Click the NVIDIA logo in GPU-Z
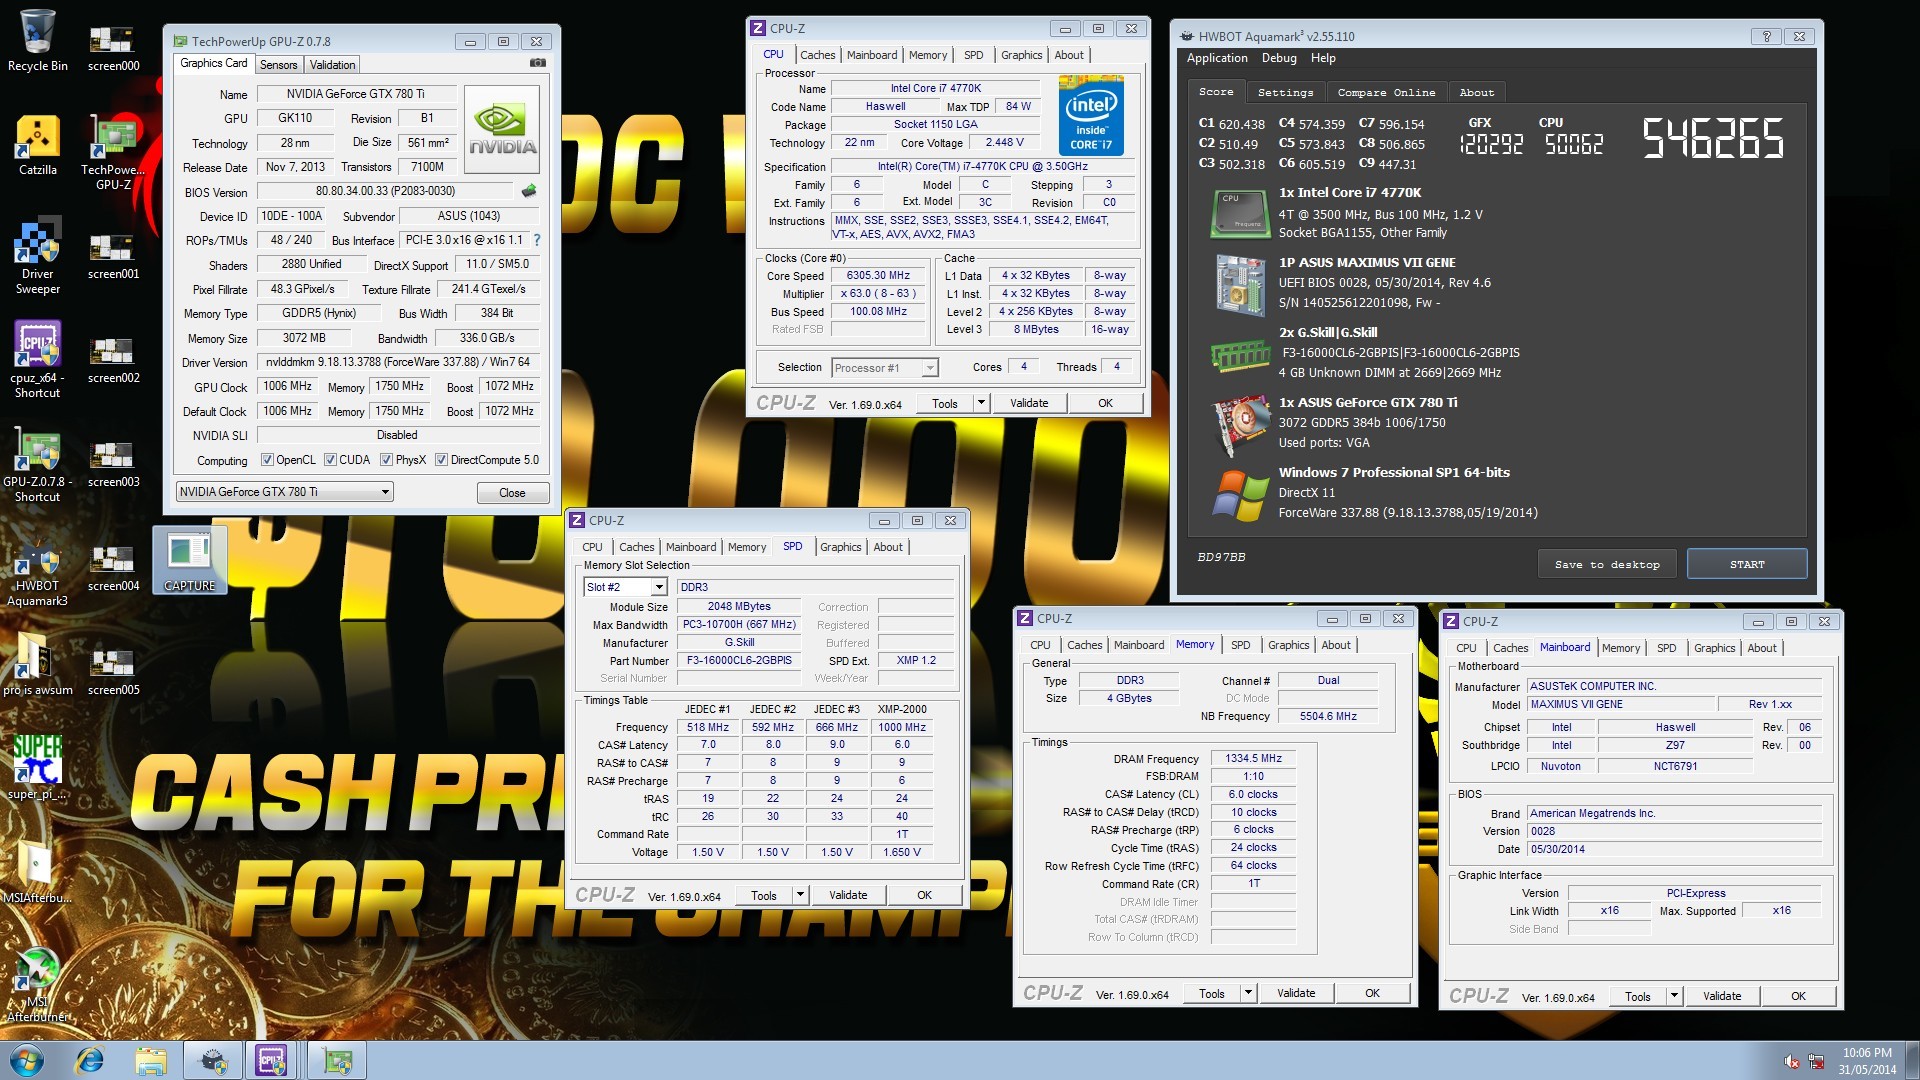Screen dimensions: 1920x1080 click(x=503, y=130)
